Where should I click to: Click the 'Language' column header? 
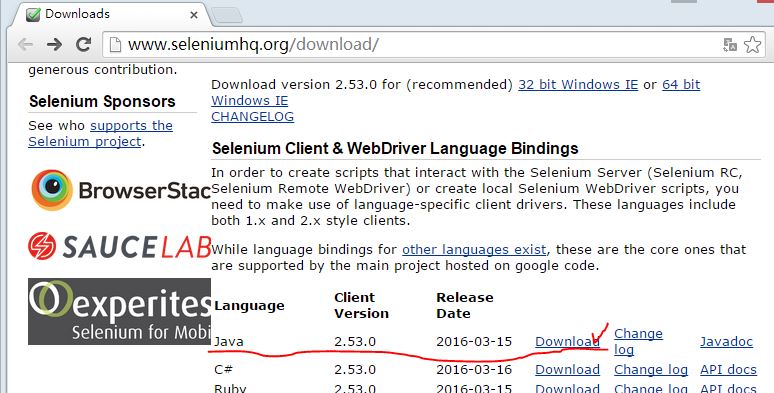click(x=249, y=306)
